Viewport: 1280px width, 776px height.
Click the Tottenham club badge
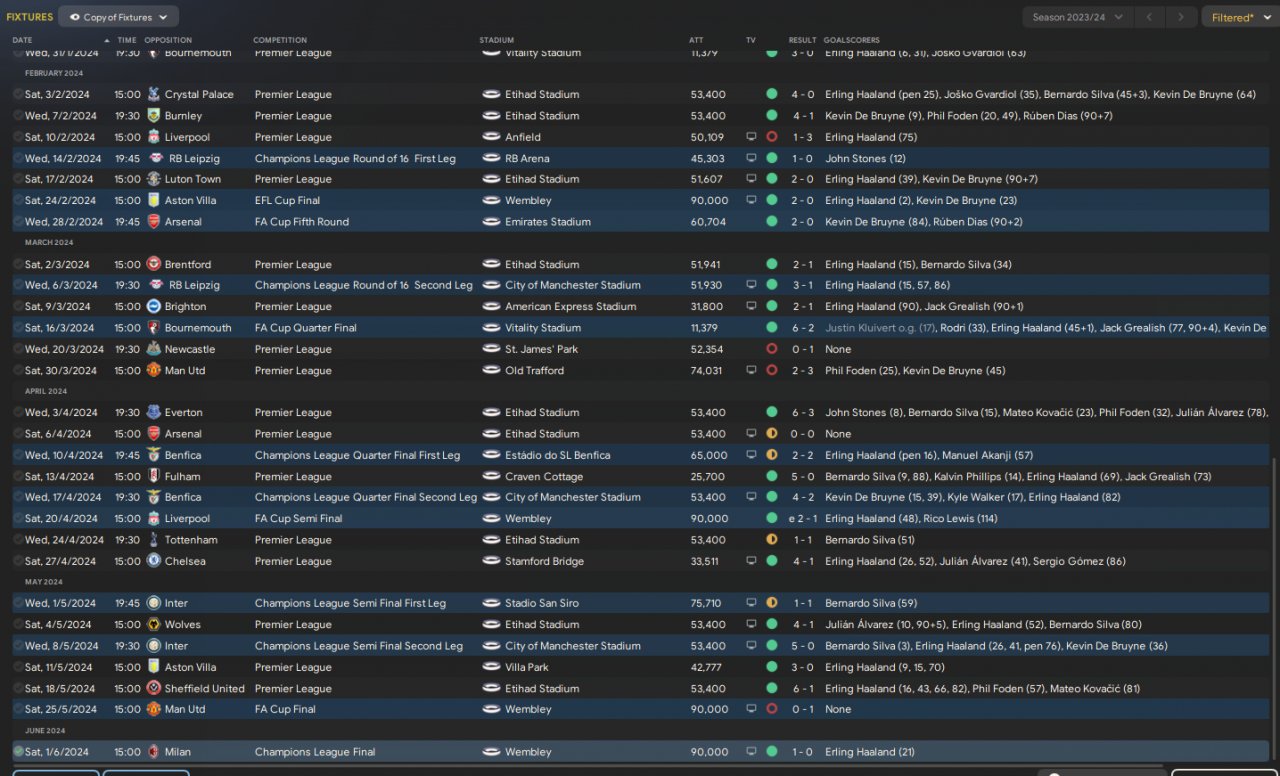153,540
